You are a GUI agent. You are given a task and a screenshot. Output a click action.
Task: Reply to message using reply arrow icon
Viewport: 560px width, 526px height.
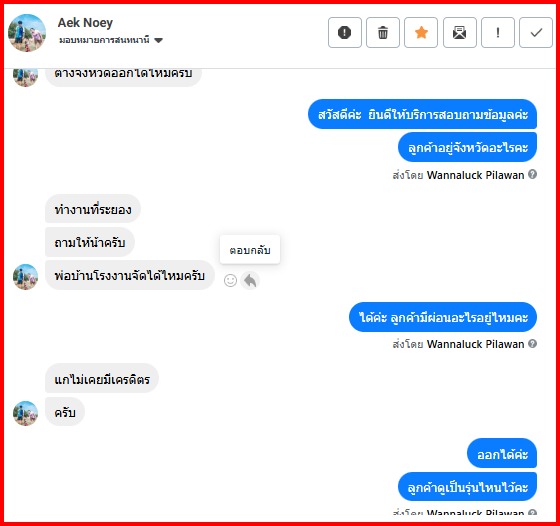pyautogui.click(x=250, y=281)
